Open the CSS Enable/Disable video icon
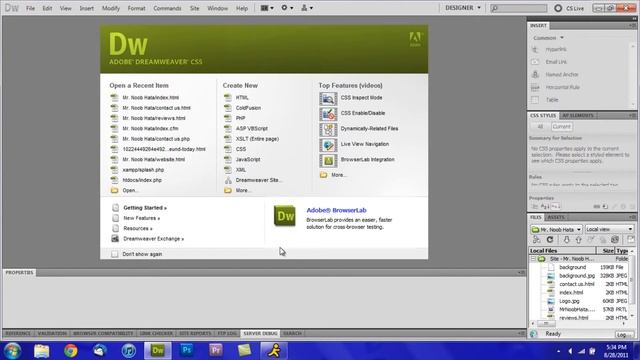Image resolution: width=640 pixels, height=360 pixels. [328, 114]
